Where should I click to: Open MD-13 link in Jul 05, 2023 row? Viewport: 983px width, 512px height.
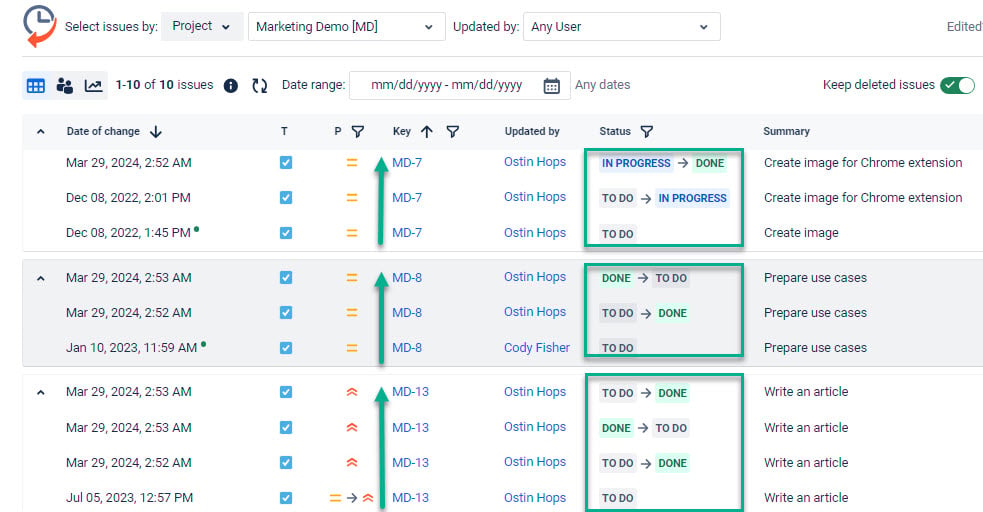point(411,498)
